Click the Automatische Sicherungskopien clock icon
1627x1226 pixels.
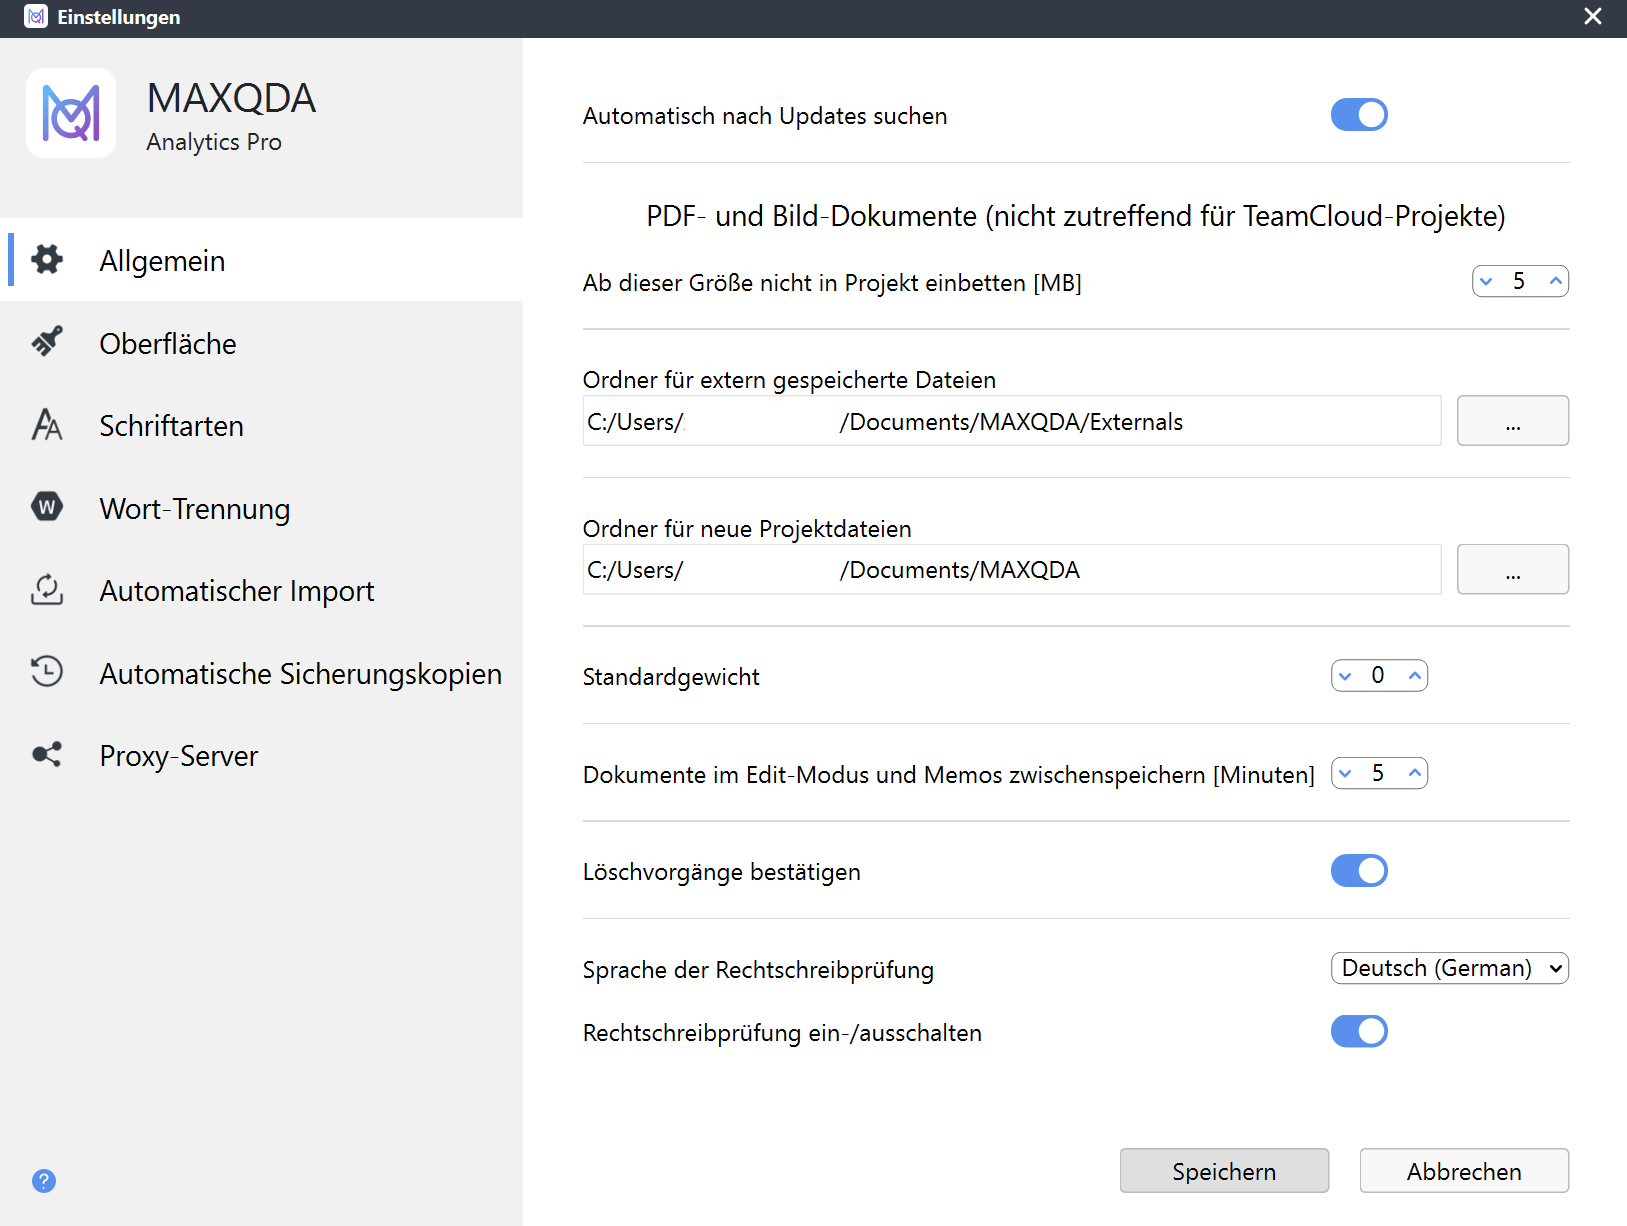47,673
